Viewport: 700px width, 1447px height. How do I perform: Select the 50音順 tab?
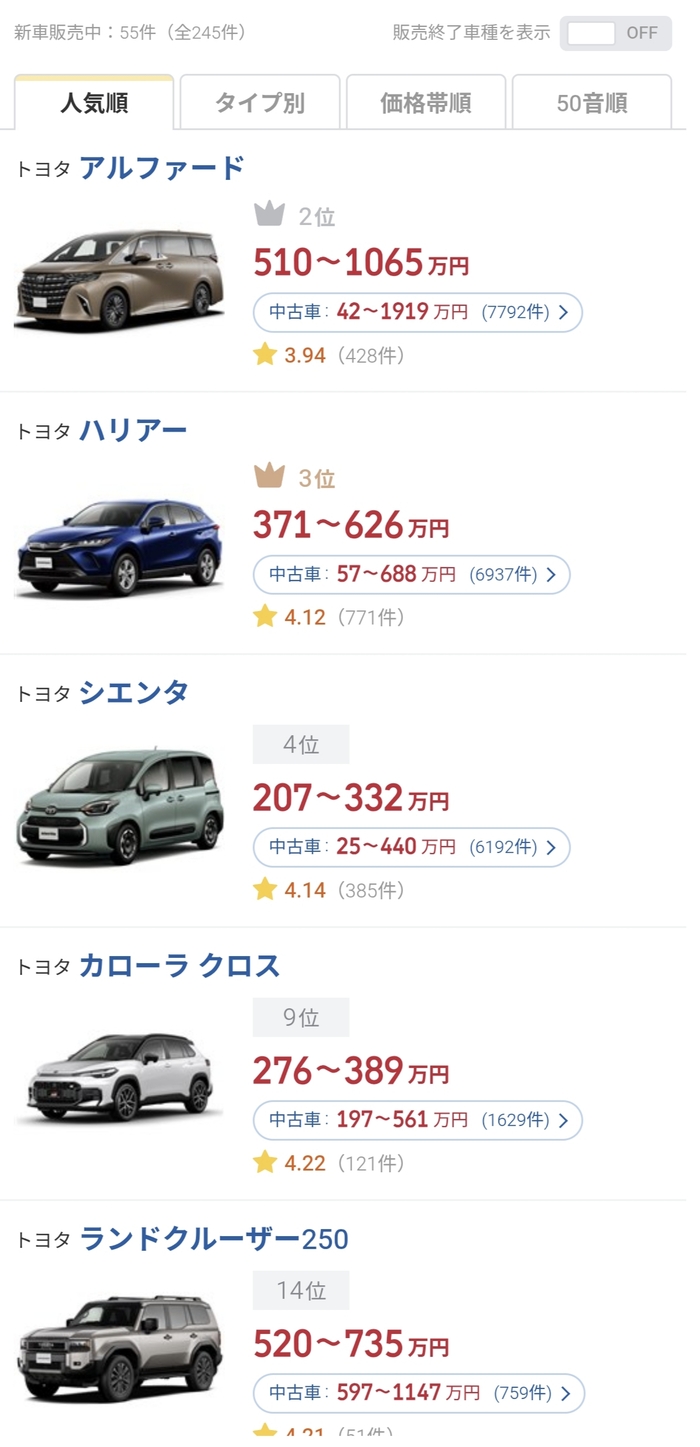tap(592, 103)
